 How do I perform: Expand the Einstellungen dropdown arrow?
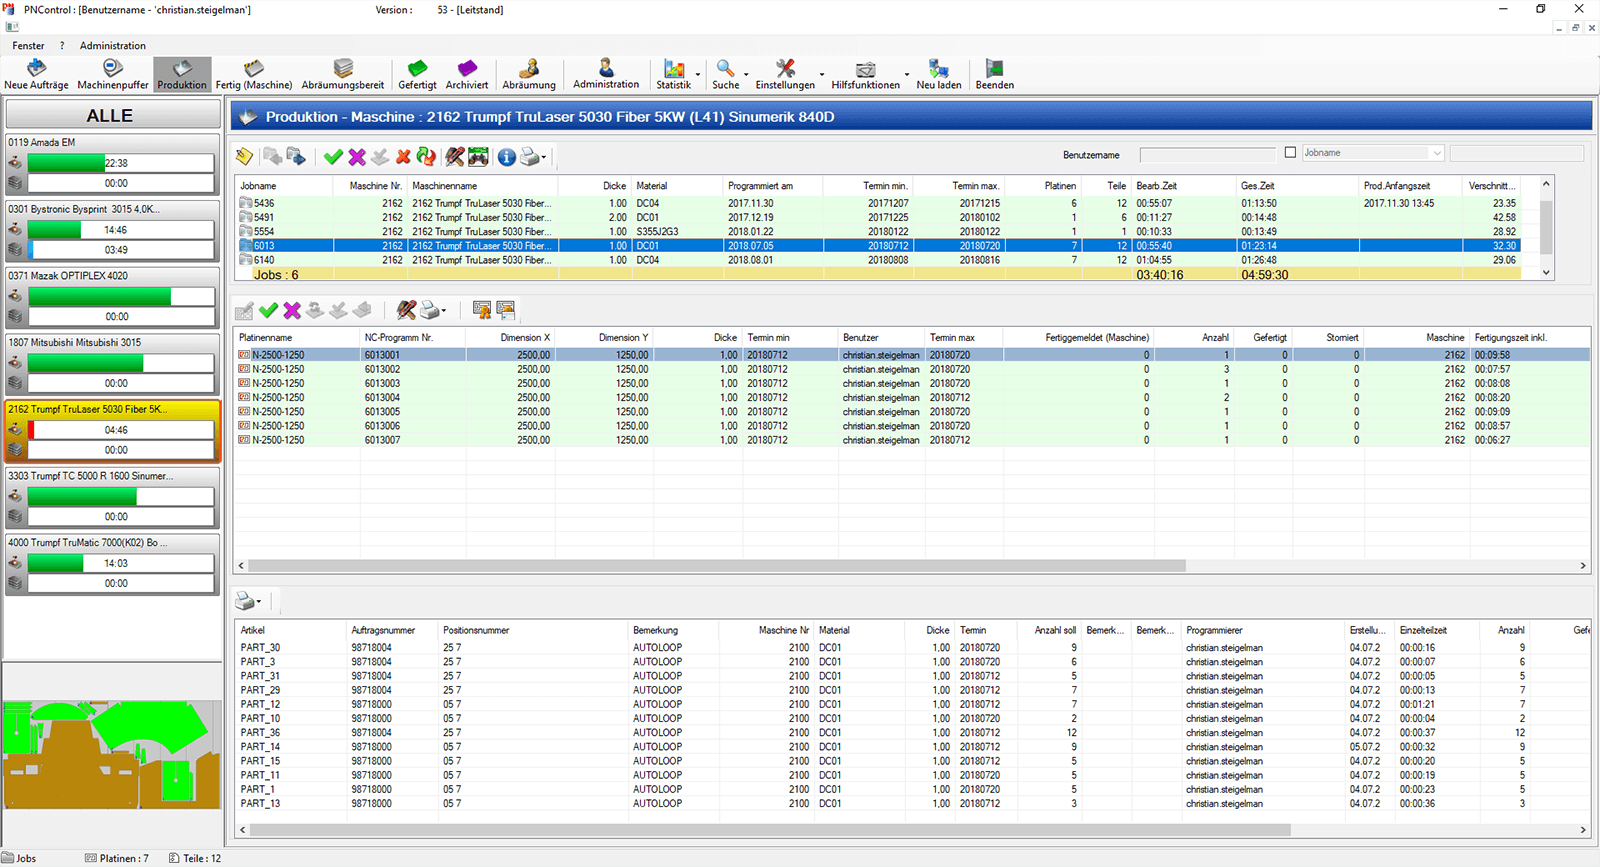[822, 75]
